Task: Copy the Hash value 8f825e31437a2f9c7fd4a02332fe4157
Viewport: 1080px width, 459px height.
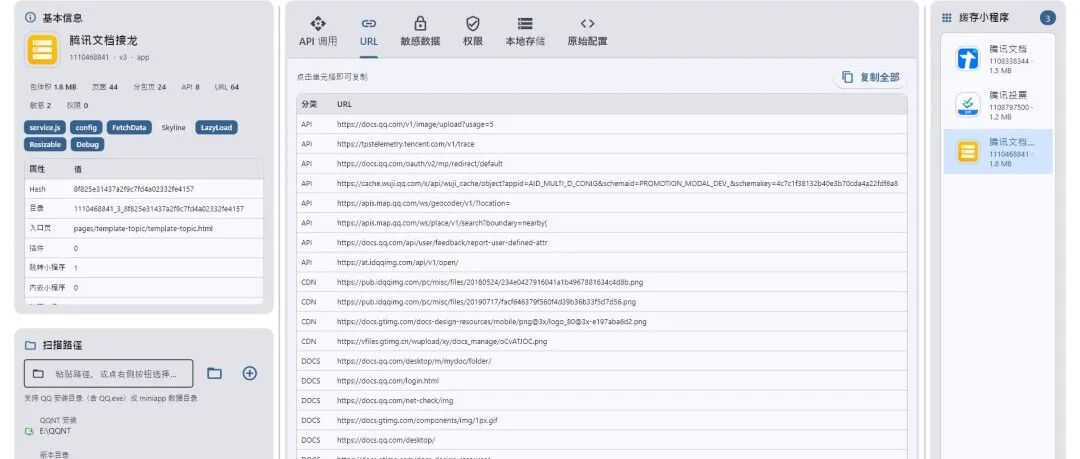Action: click(x=134, y=189)
